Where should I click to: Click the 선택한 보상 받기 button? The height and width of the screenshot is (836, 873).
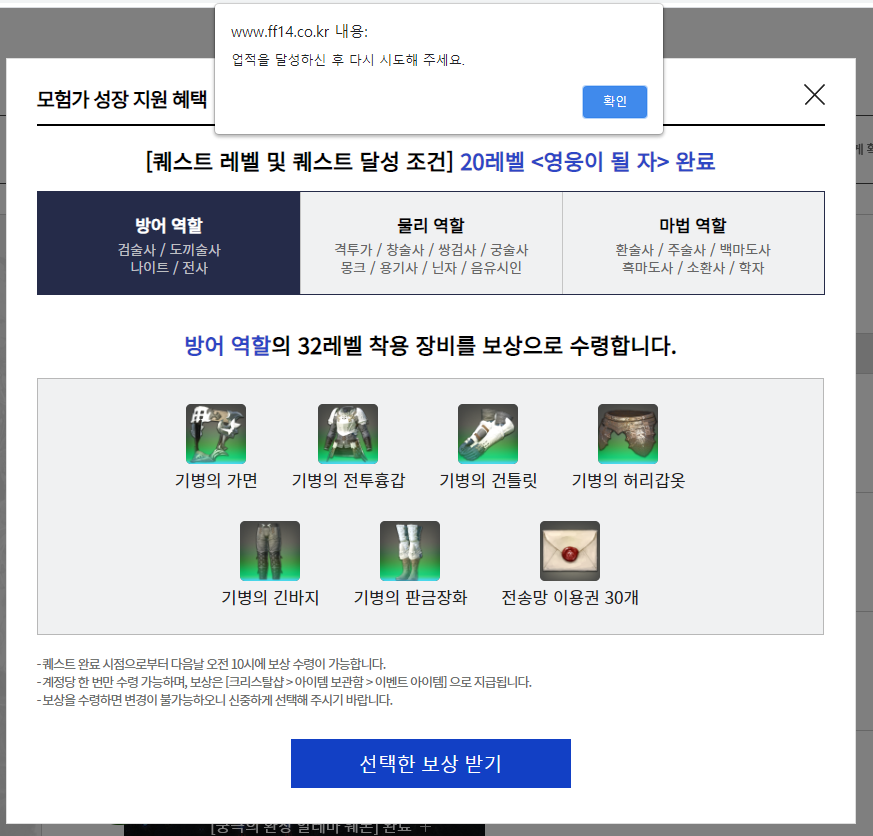click(x=430, y=764)
